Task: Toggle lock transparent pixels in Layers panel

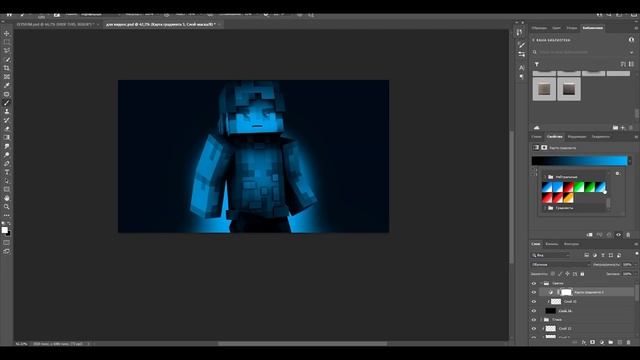Action: [553, 274]
